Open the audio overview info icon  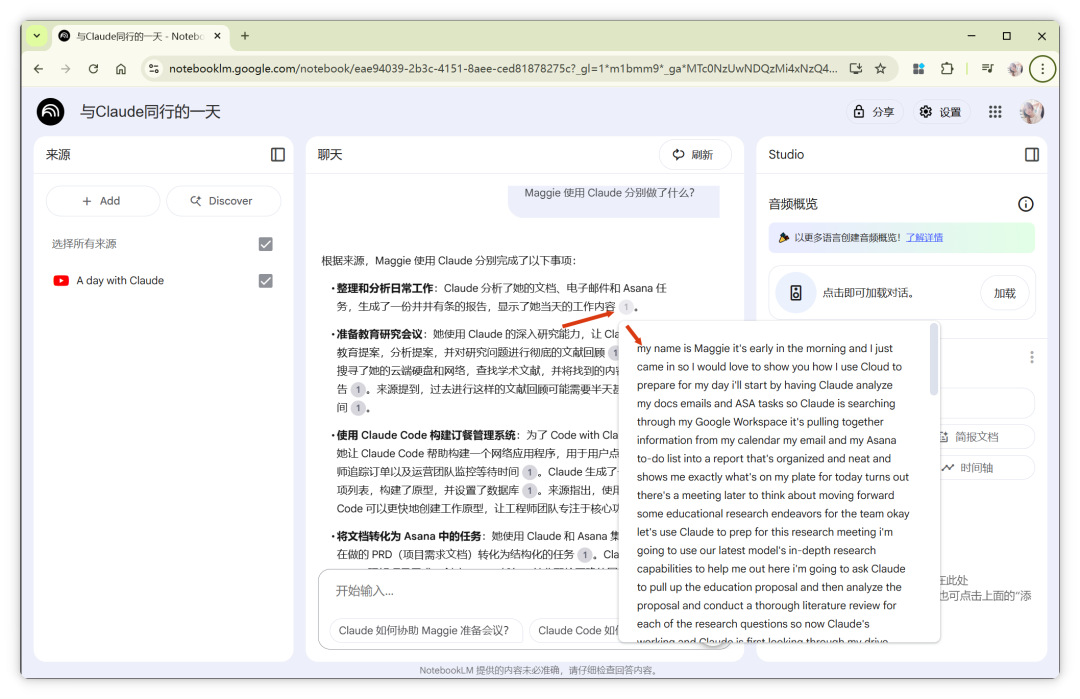[x=1026, y=204]
